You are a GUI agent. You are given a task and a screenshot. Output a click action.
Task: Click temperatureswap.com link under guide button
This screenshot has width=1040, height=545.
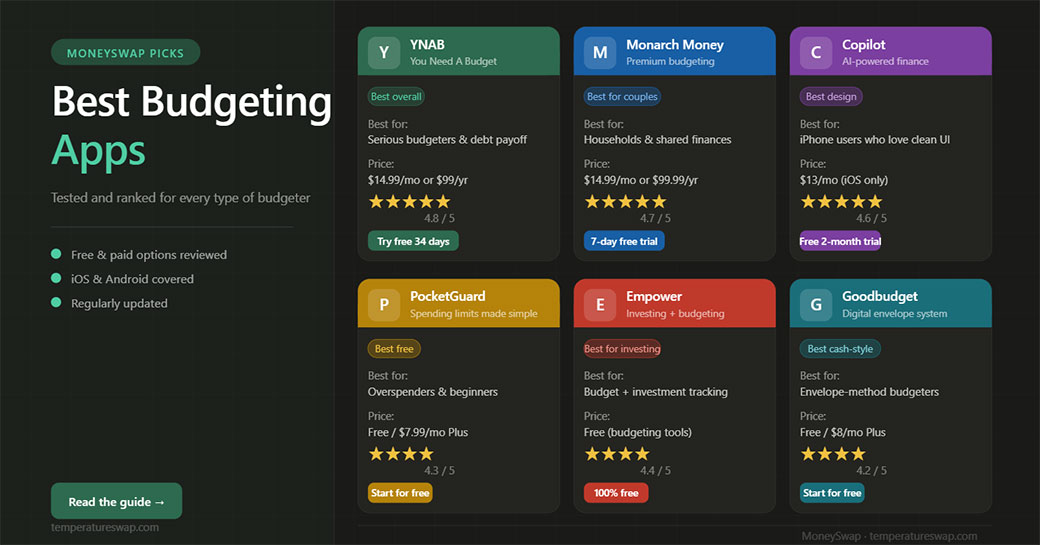[x=105, y=528]
